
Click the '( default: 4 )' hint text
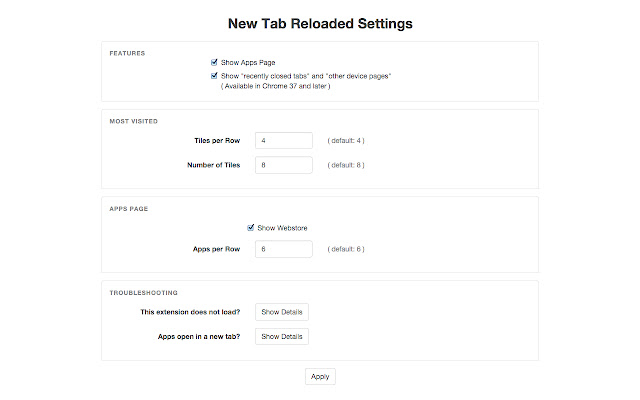coord(346,140)
